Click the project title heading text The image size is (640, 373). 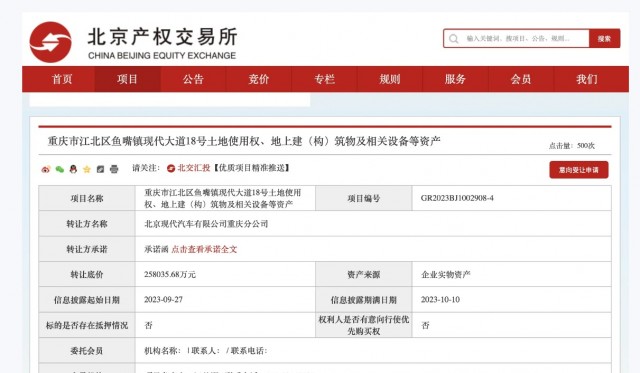pos(244,141)
